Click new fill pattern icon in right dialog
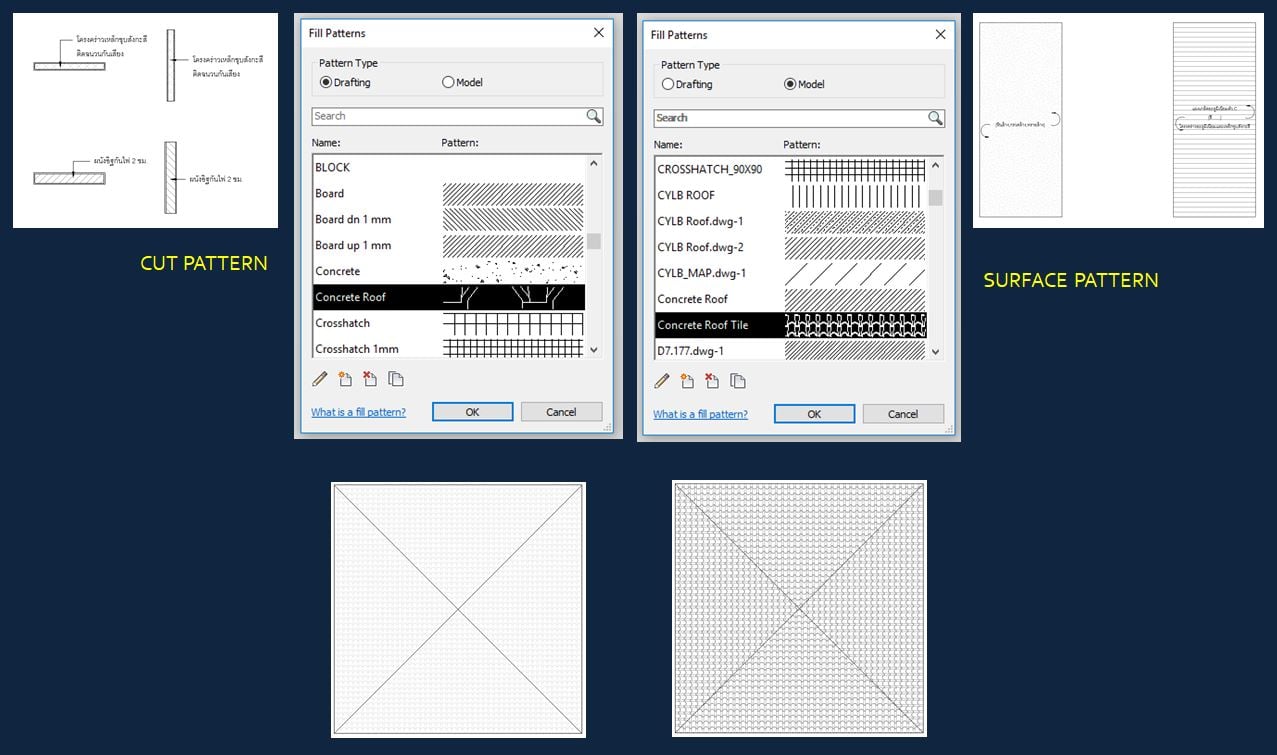 (x=687, y=381)
